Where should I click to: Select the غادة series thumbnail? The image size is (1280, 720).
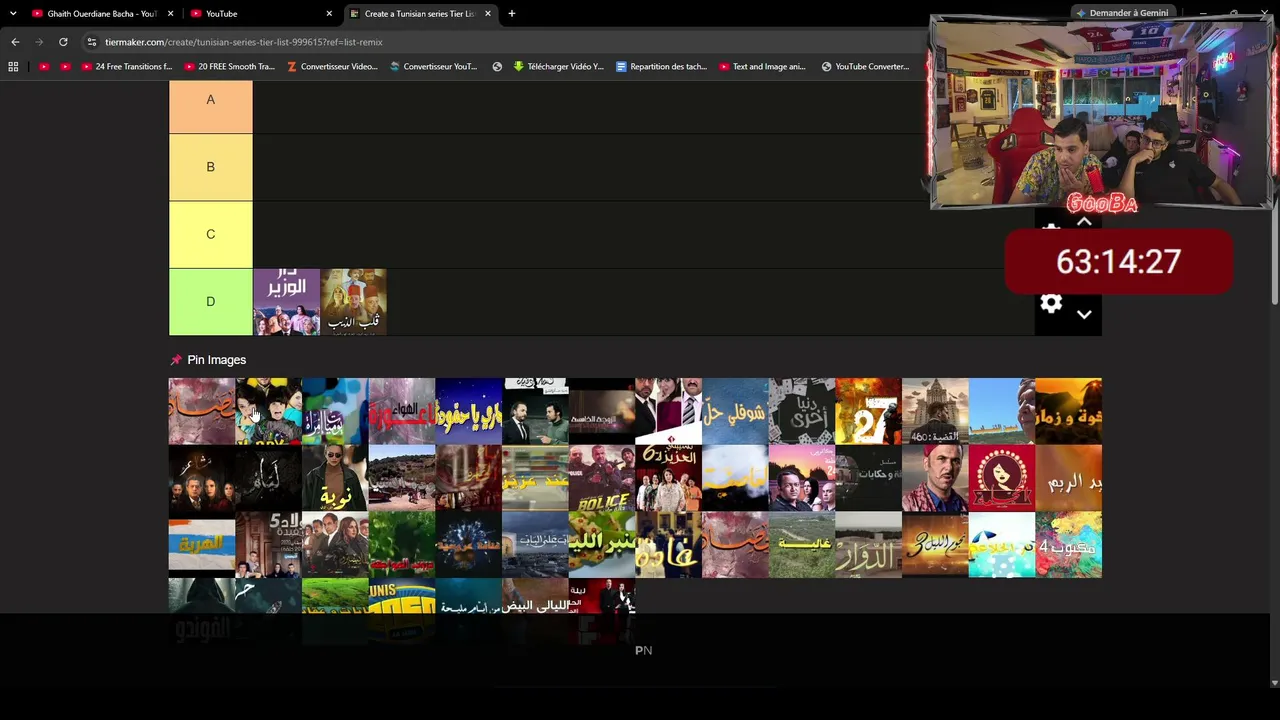point(668,545)
